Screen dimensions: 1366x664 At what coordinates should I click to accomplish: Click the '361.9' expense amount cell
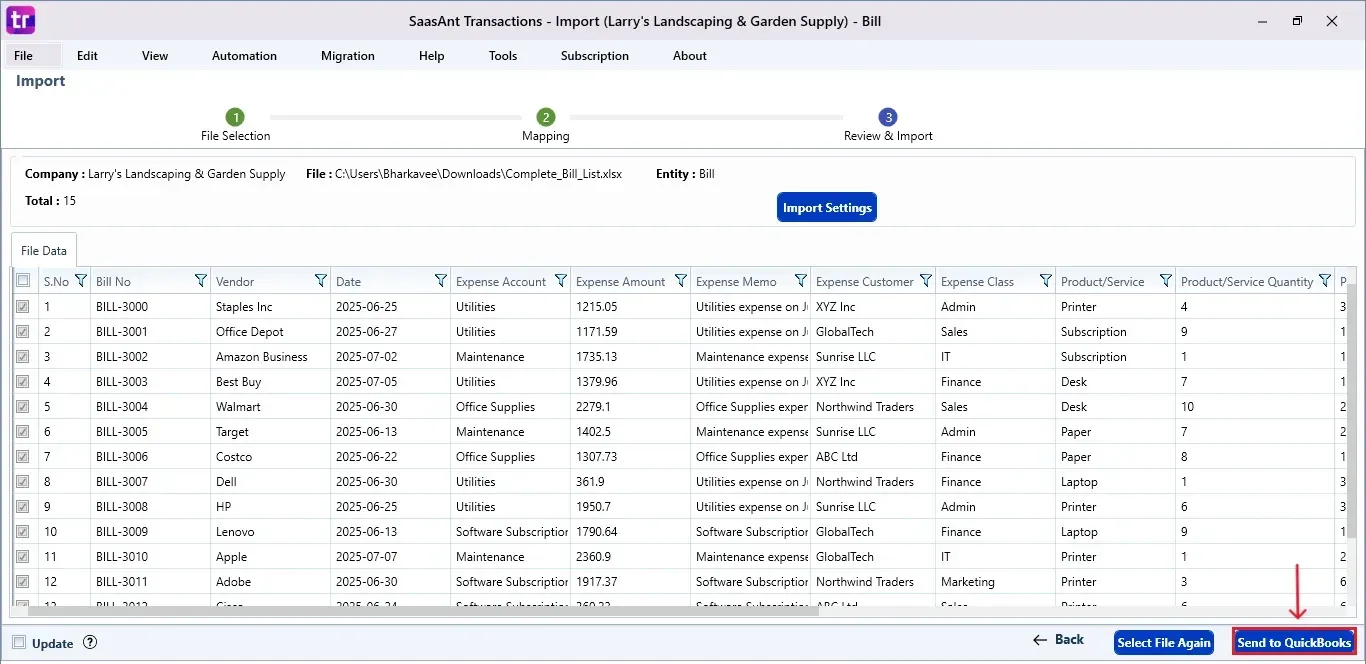click(x=630, y=482)
